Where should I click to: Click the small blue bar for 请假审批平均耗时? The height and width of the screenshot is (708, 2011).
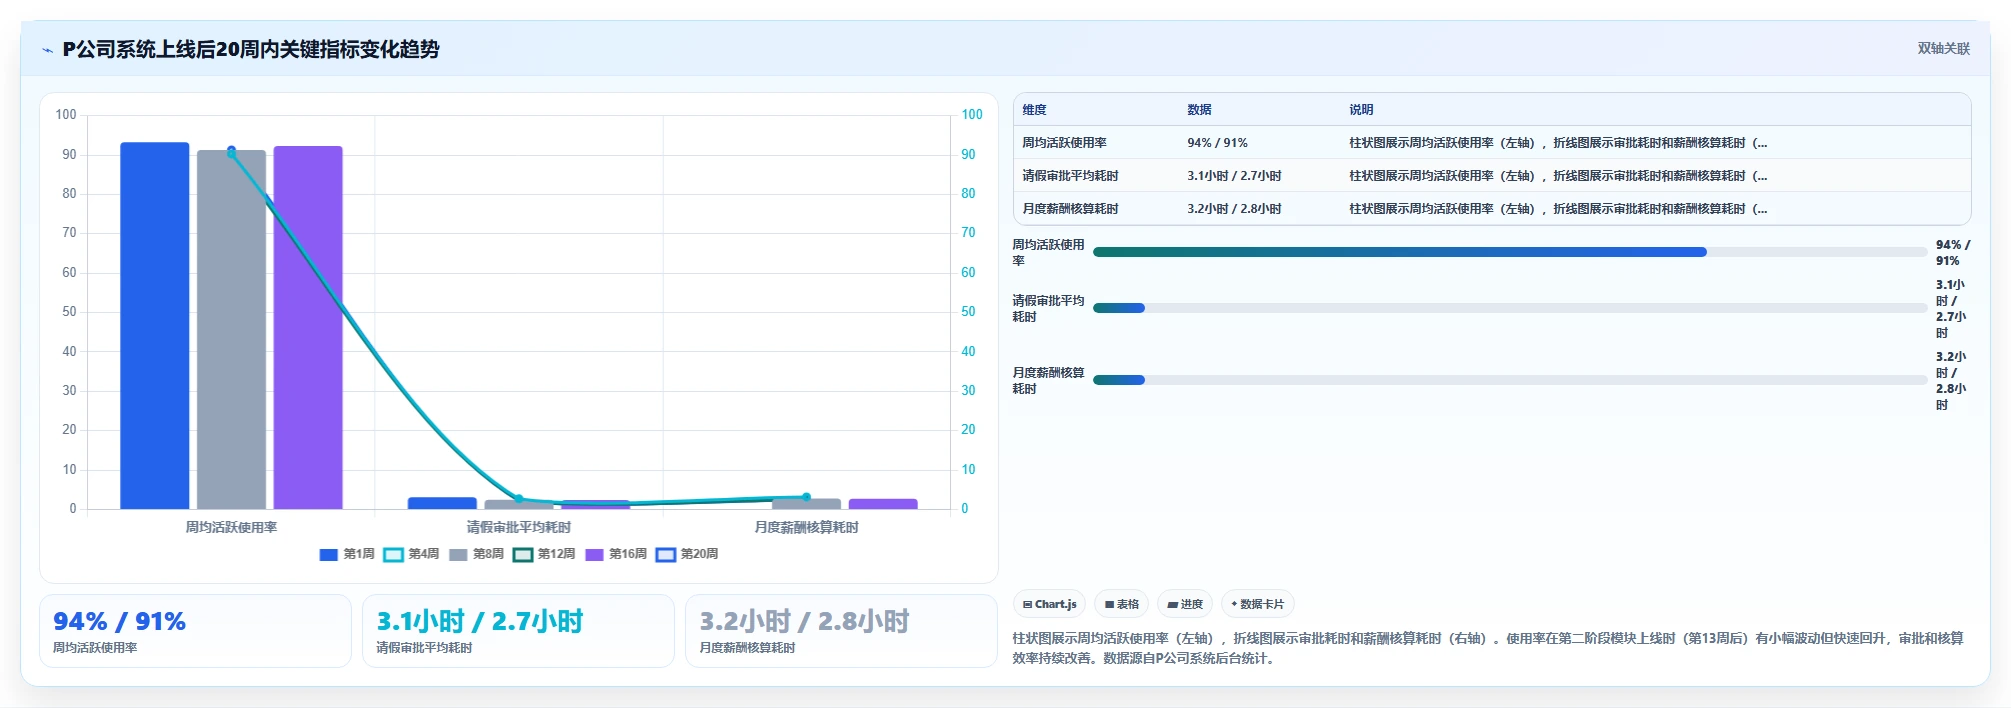(442, 503)
